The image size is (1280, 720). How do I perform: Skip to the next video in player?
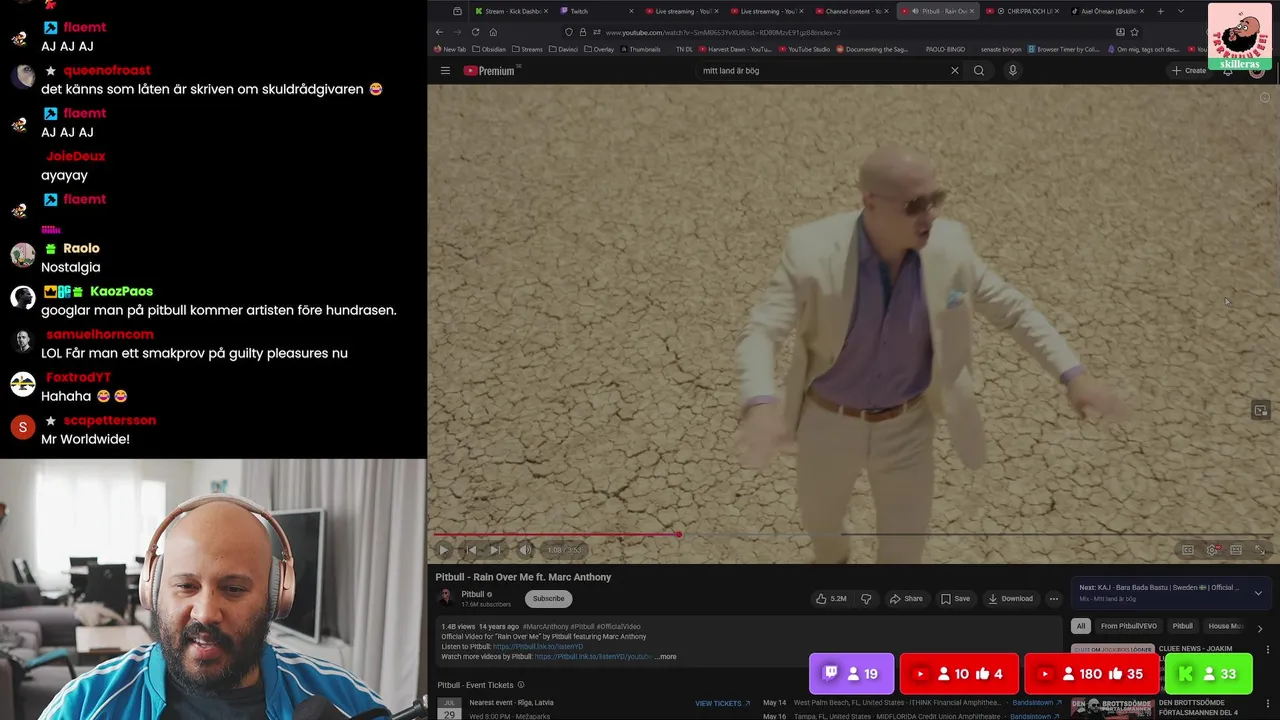pyautogui.click(x=495, y=550)
